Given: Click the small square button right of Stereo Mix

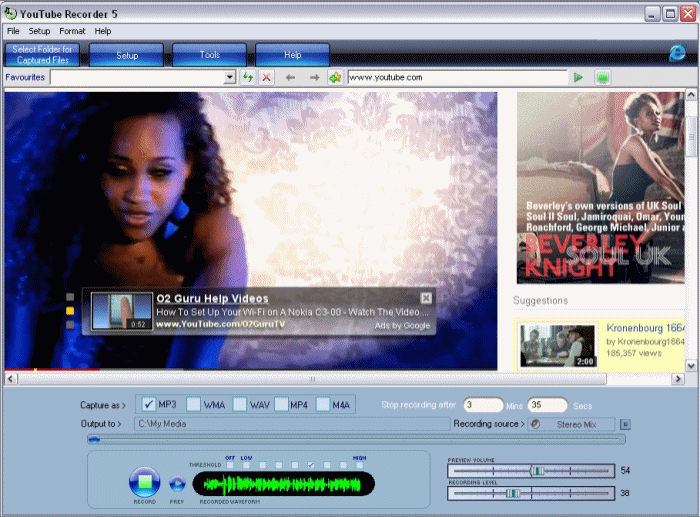Looking at the screenshot, I should point(625,424).
